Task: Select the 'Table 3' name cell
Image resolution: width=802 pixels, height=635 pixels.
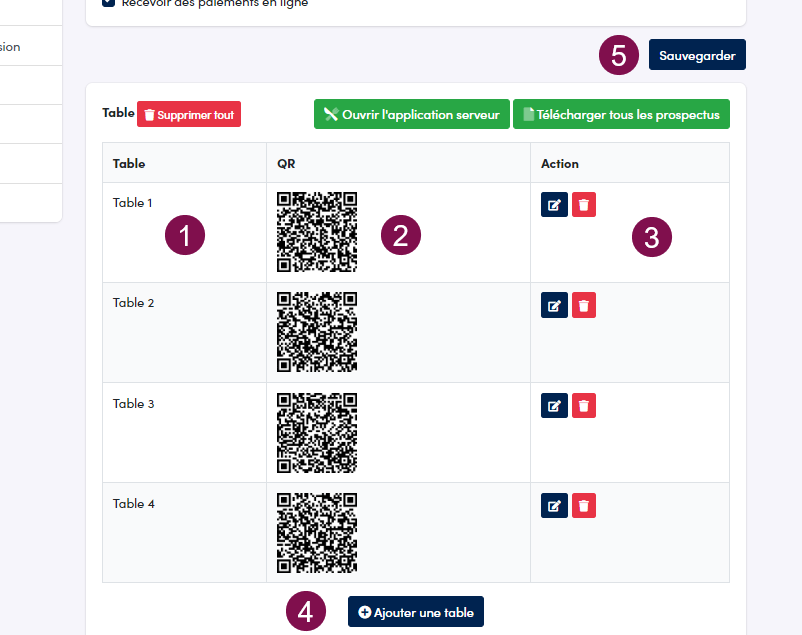Action: click(x=184, y=433)
